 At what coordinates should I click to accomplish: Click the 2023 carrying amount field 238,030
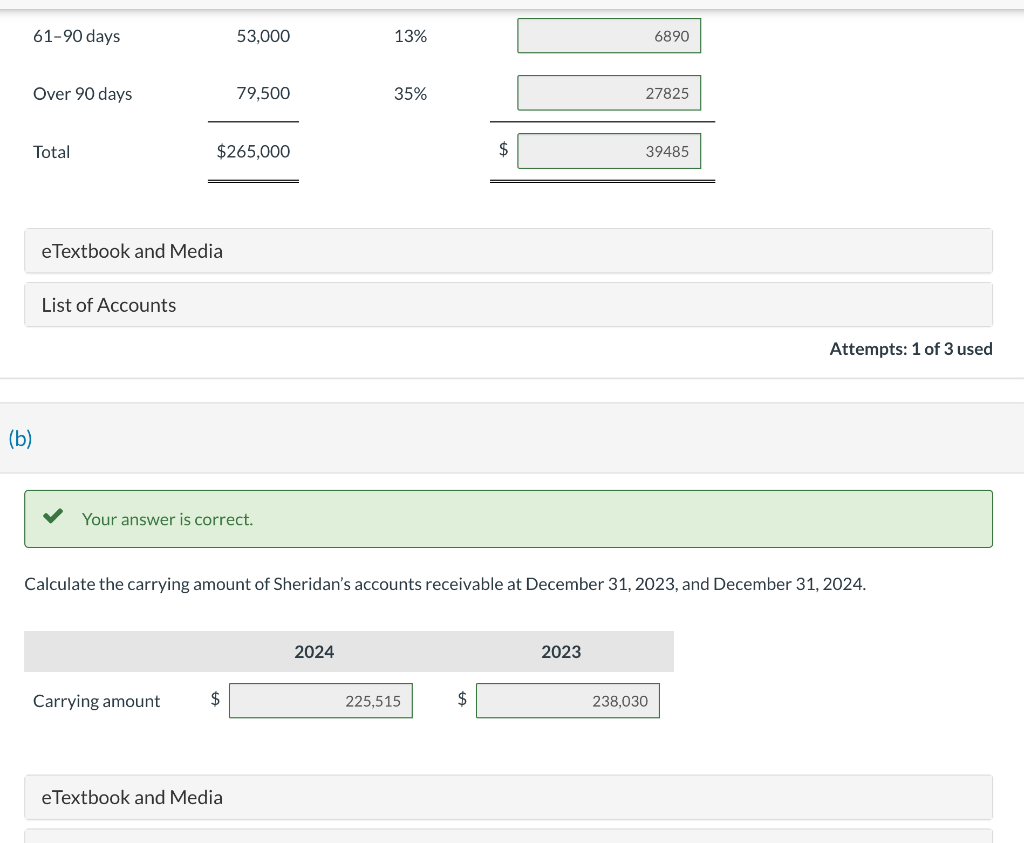click(568, 701)
